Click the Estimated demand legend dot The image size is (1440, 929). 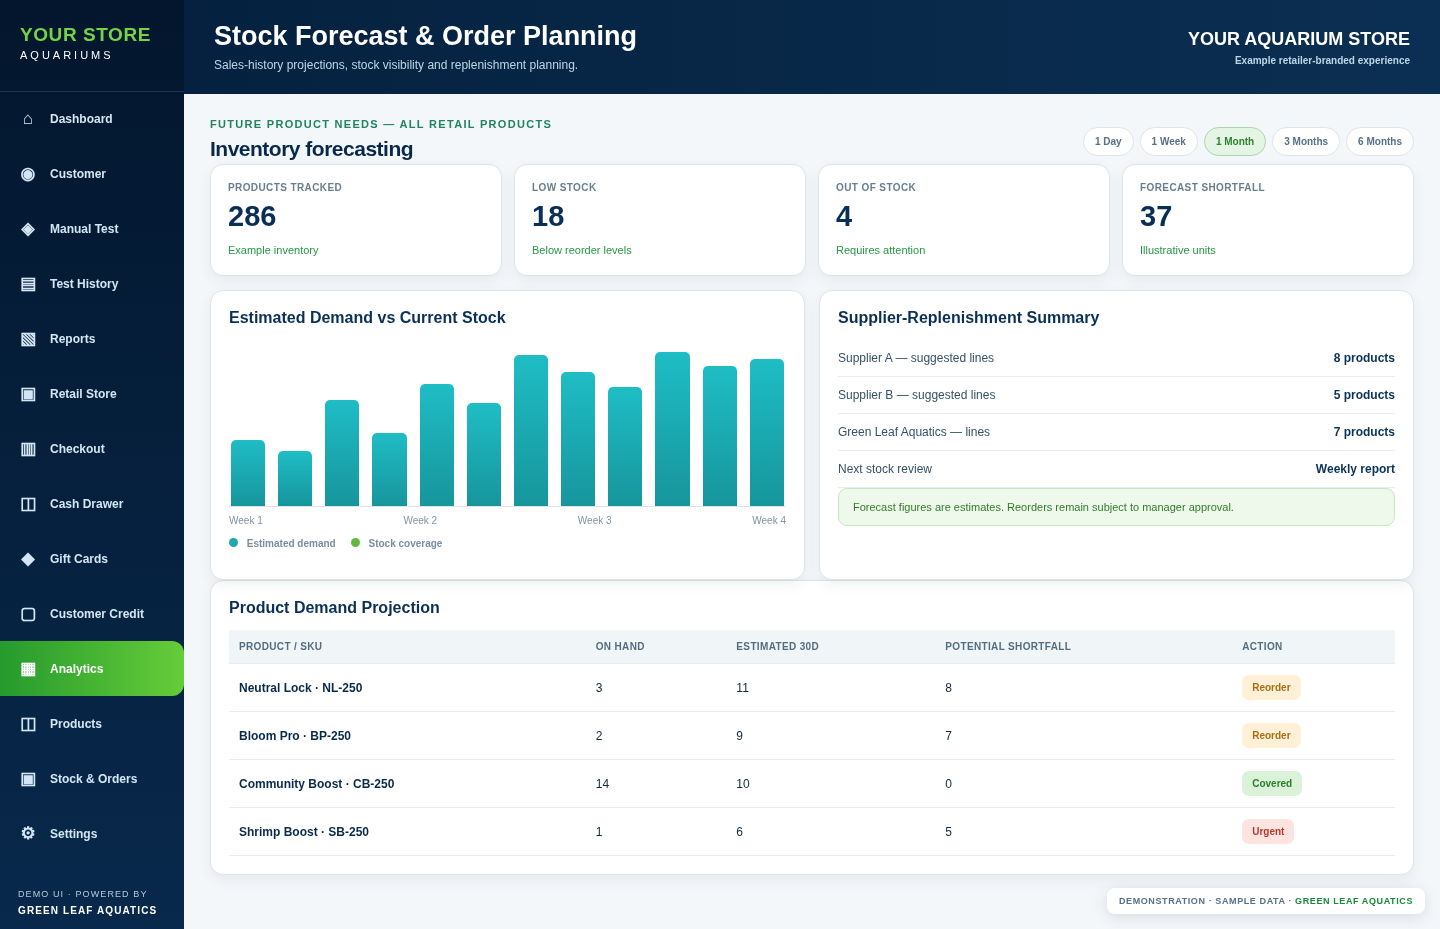234,543
